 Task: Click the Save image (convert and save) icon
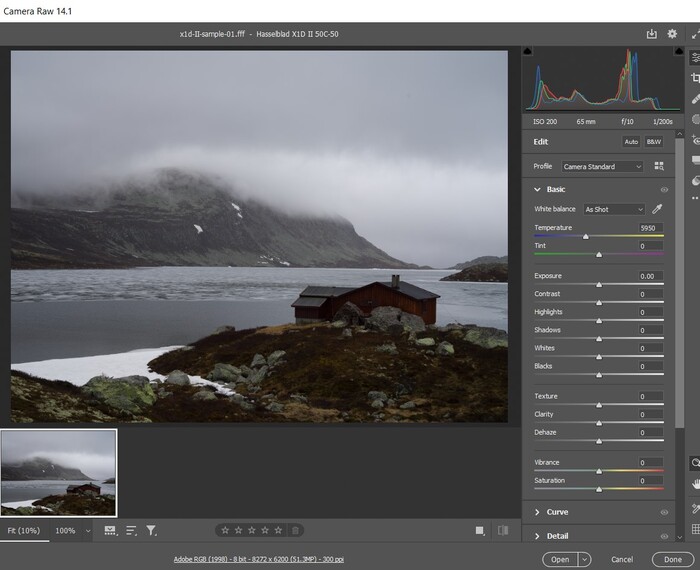652,34
